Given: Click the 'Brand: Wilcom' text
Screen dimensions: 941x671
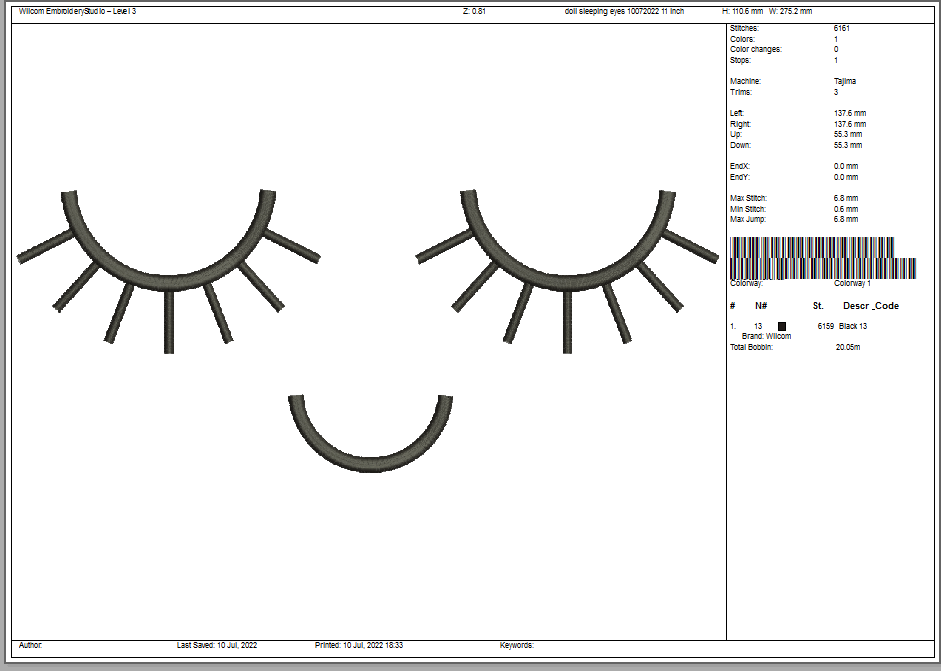Looking at the screenshot, I should 766,337.
